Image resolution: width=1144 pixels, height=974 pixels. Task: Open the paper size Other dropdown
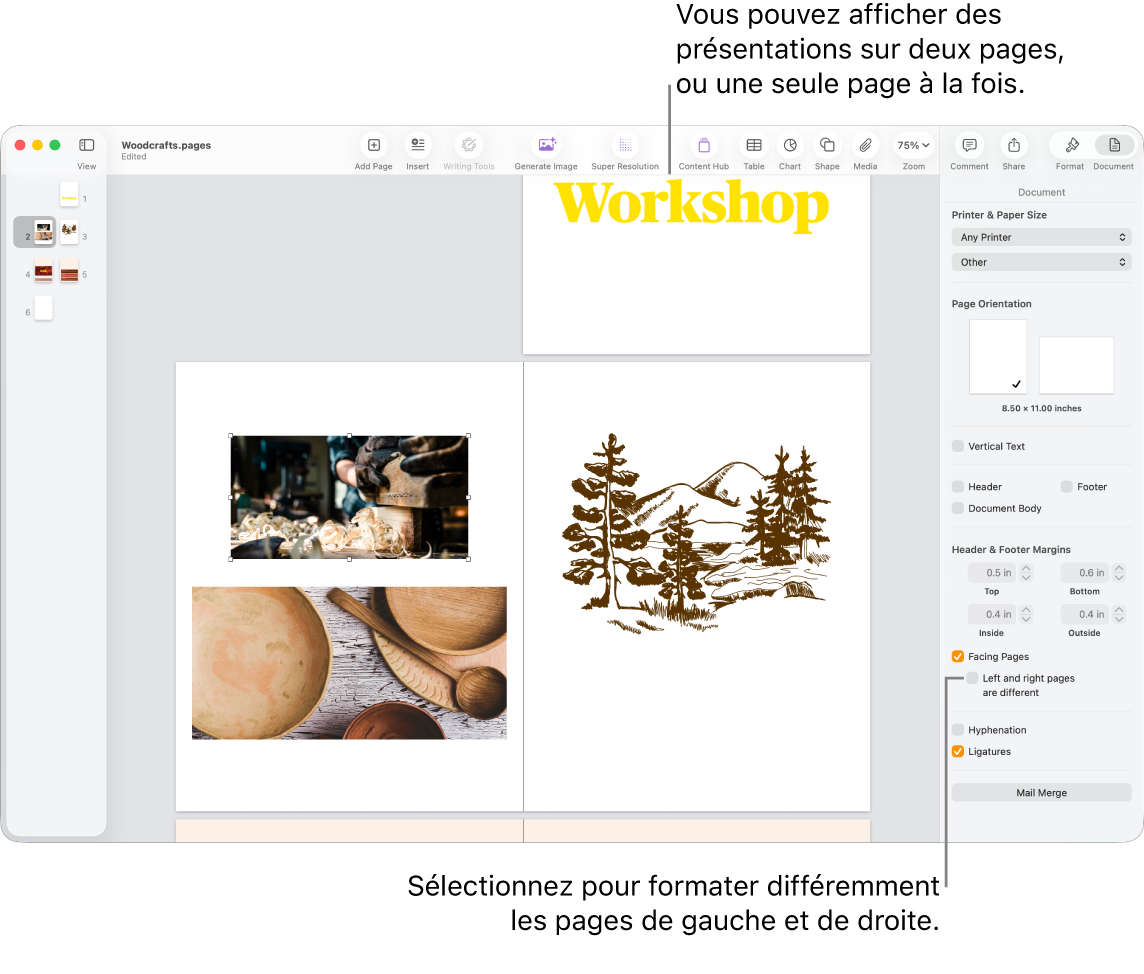pyautogui.click(x=1041, y=262)
